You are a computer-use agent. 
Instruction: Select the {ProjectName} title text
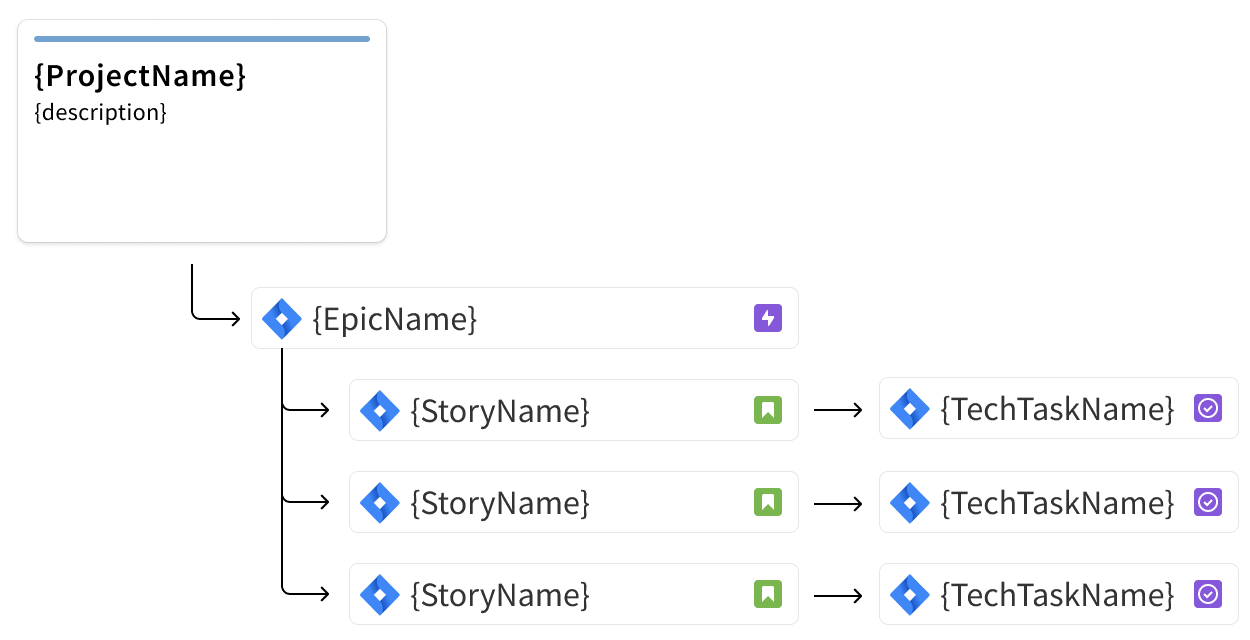(x=140, y=76)
